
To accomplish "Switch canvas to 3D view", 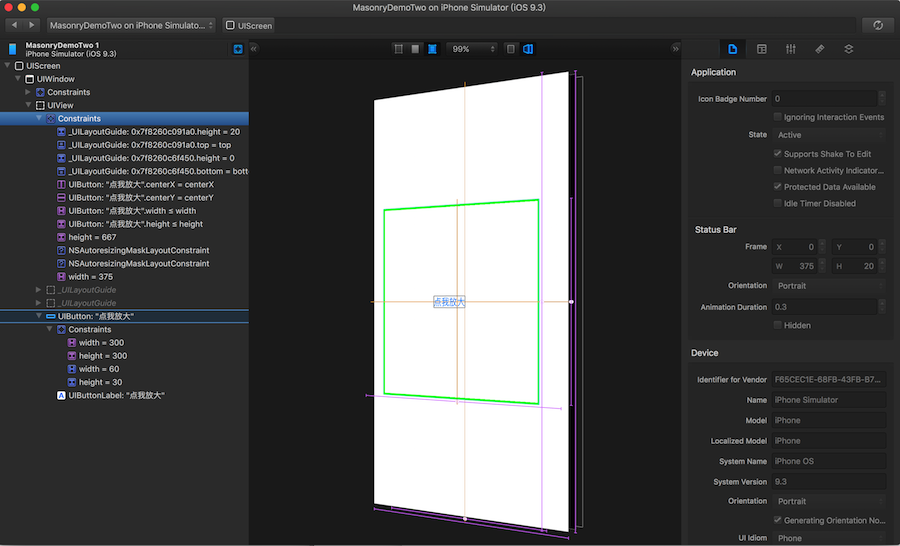I will (528, 49).
